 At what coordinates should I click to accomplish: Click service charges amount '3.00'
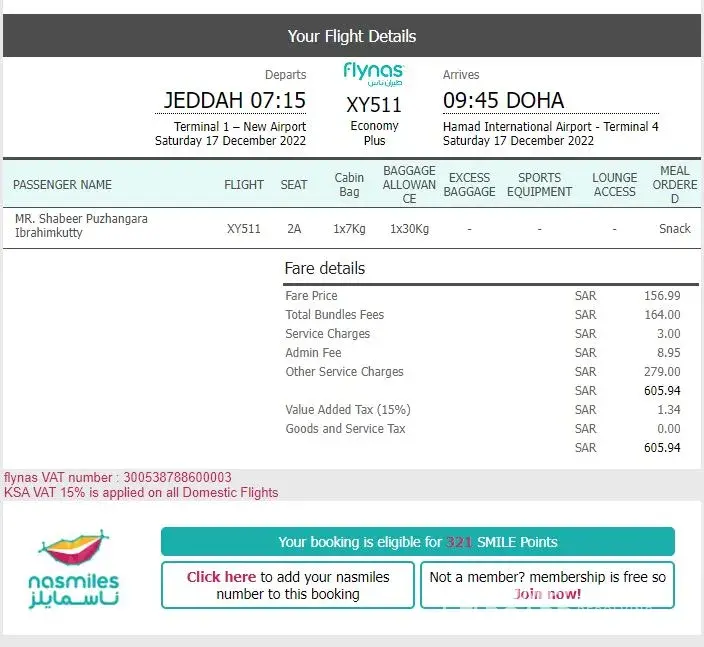pos(669,334)
